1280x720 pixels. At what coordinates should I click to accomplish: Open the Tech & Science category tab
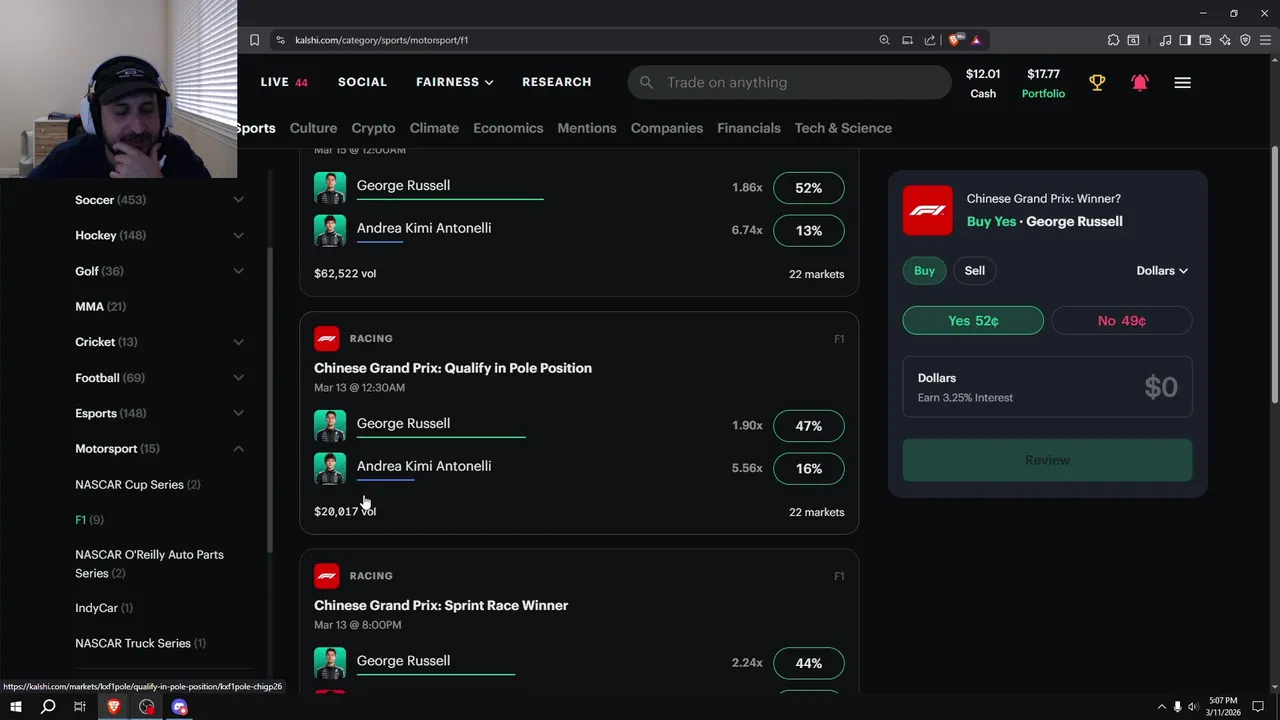843,128
